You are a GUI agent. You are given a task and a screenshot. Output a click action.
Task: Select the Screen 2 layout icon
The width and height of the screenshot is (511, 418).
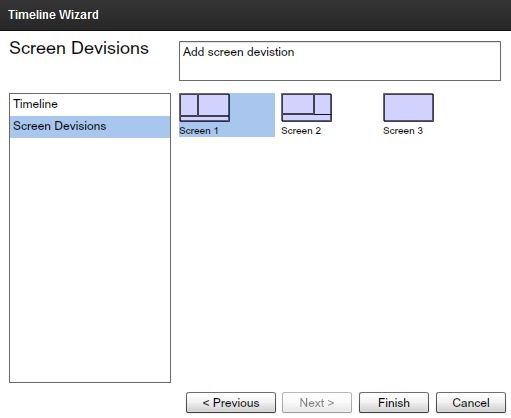pos(307,108)
